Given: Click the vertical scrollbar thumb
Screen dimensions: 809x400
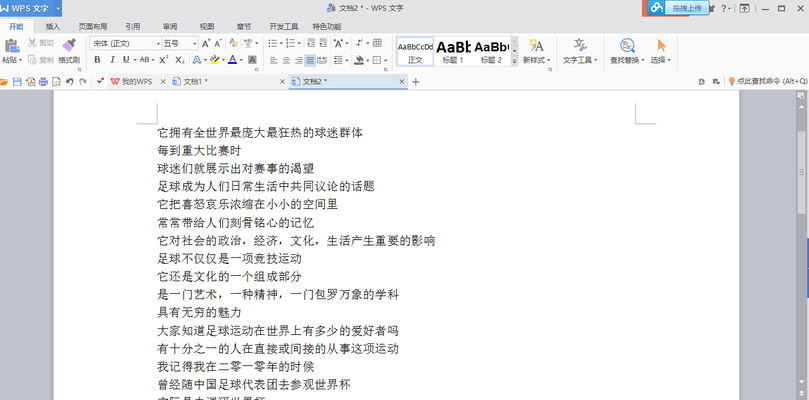Looking at the screenshot, I should [801, 171].
